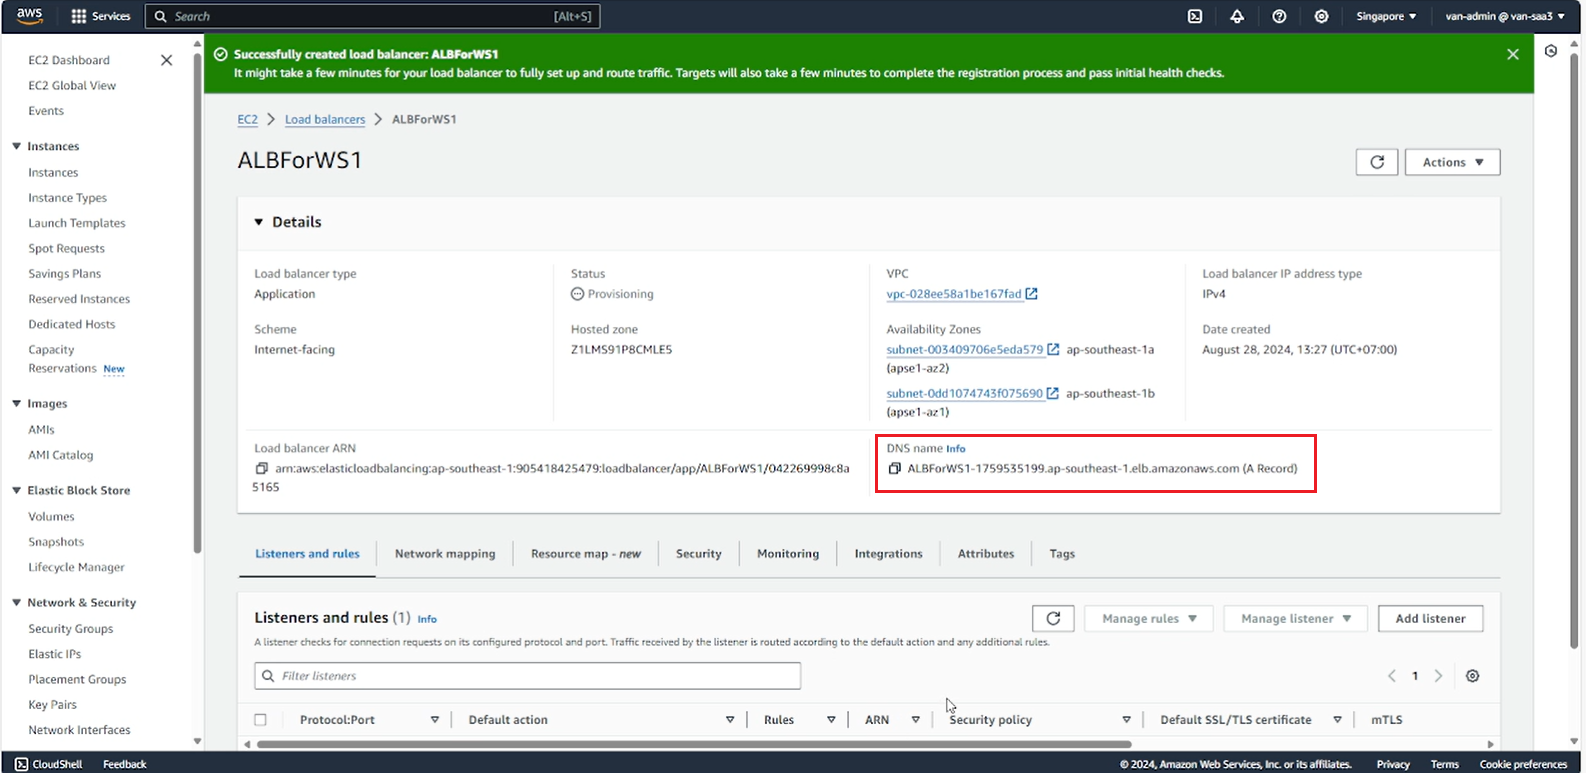Click the listeners table horizontal scrollbar
This screenshot has height=773, width=1586.
pos(694,744)
